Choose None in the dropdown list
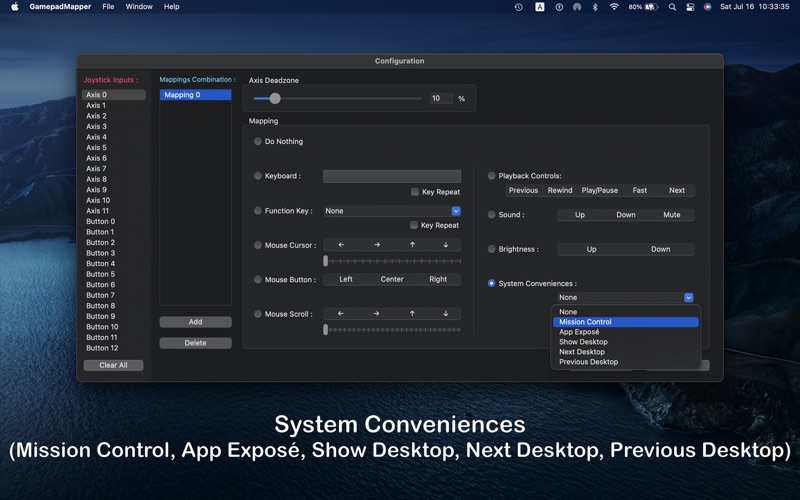 [626, 312]
